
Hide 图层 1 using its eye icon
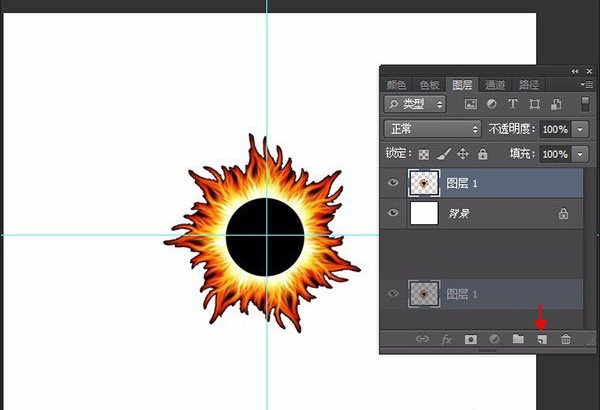[x=393, y=183]
